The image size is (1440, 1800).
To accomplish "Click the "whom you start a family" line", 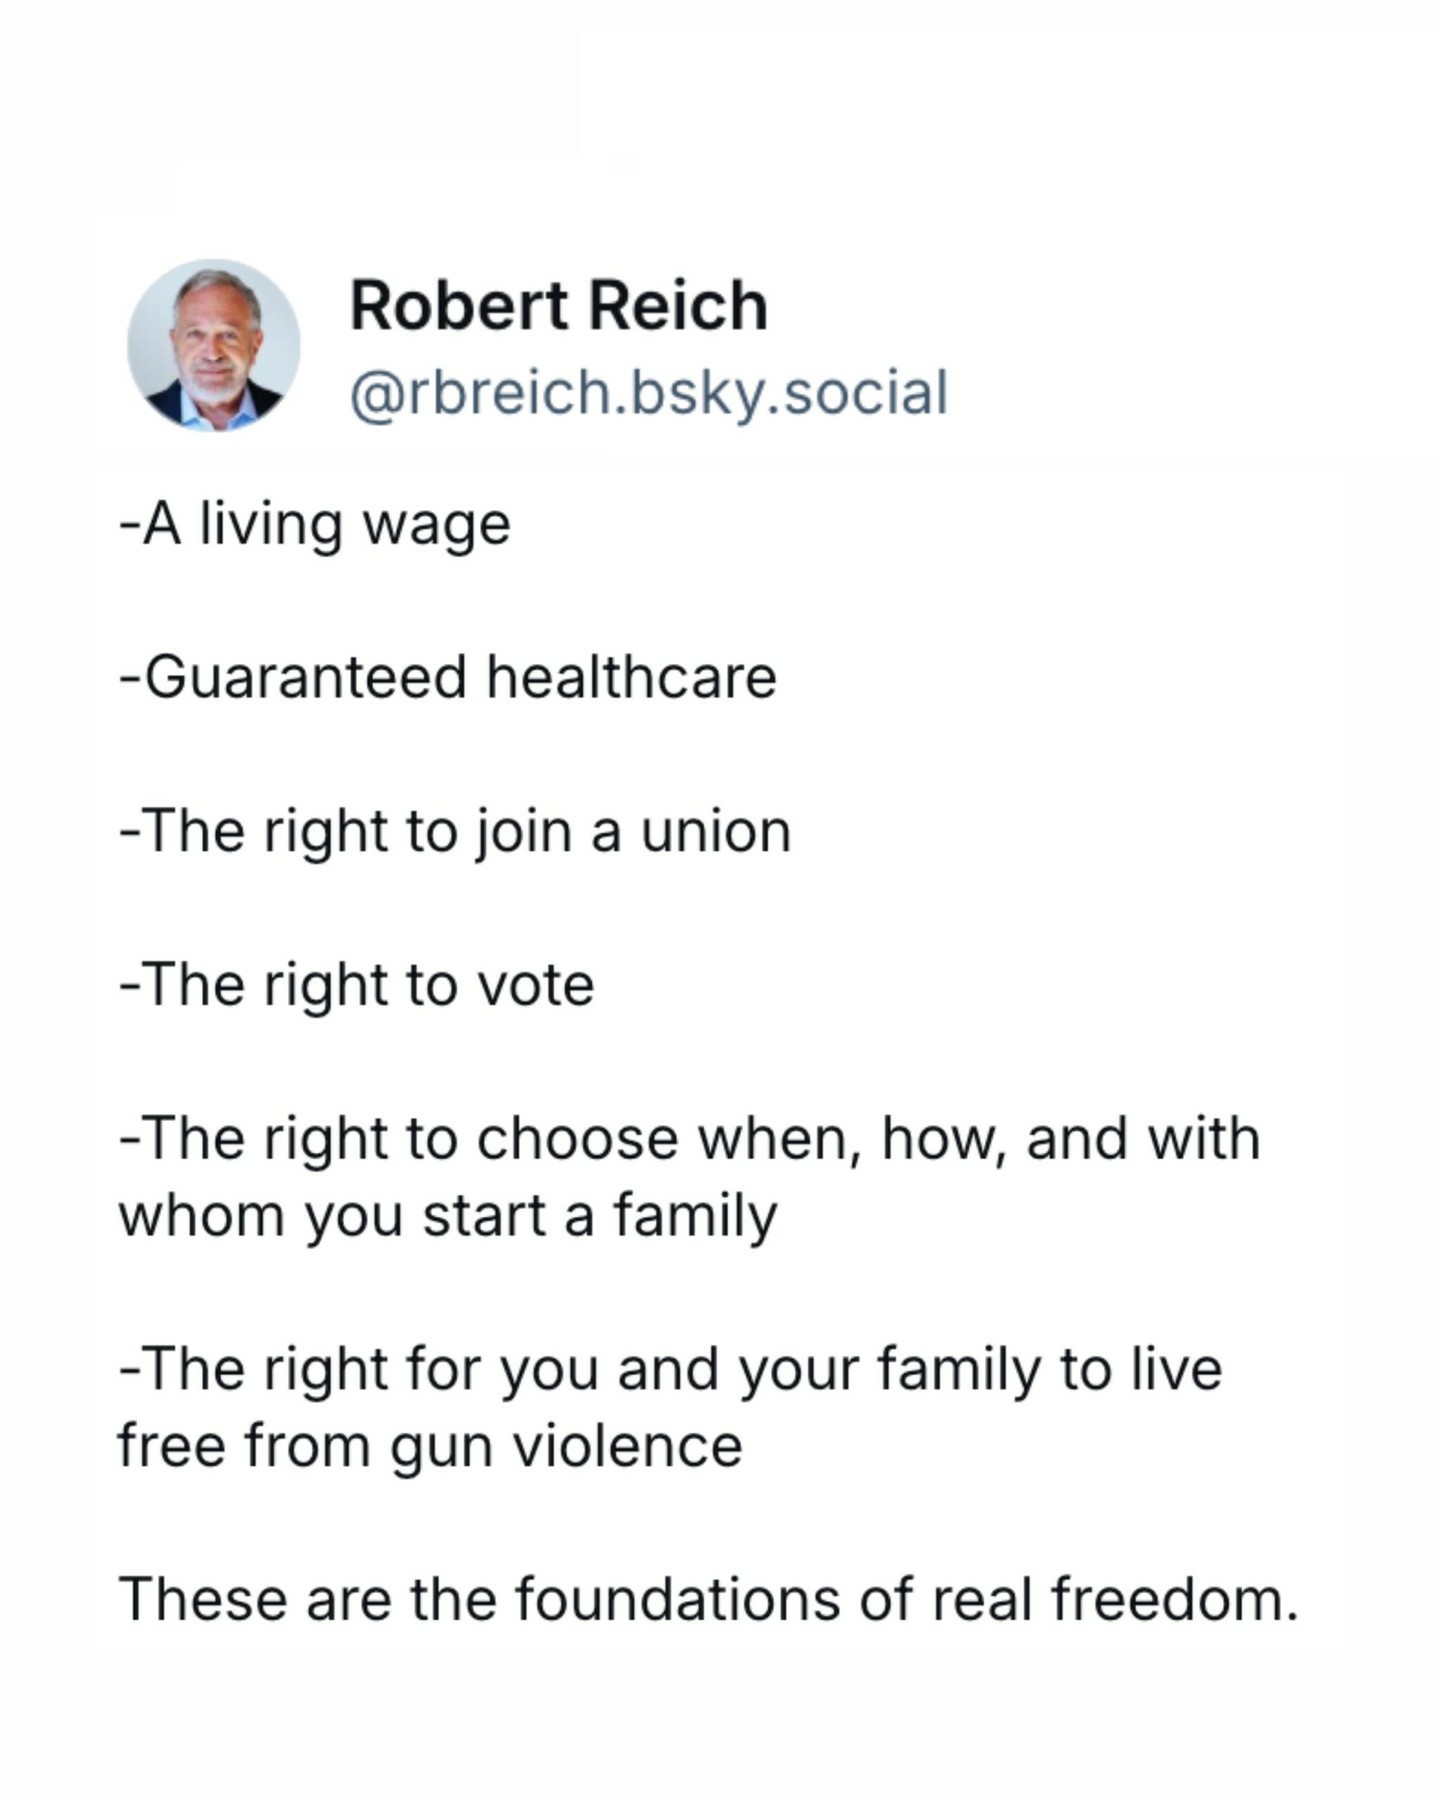I will [447, 1216].
